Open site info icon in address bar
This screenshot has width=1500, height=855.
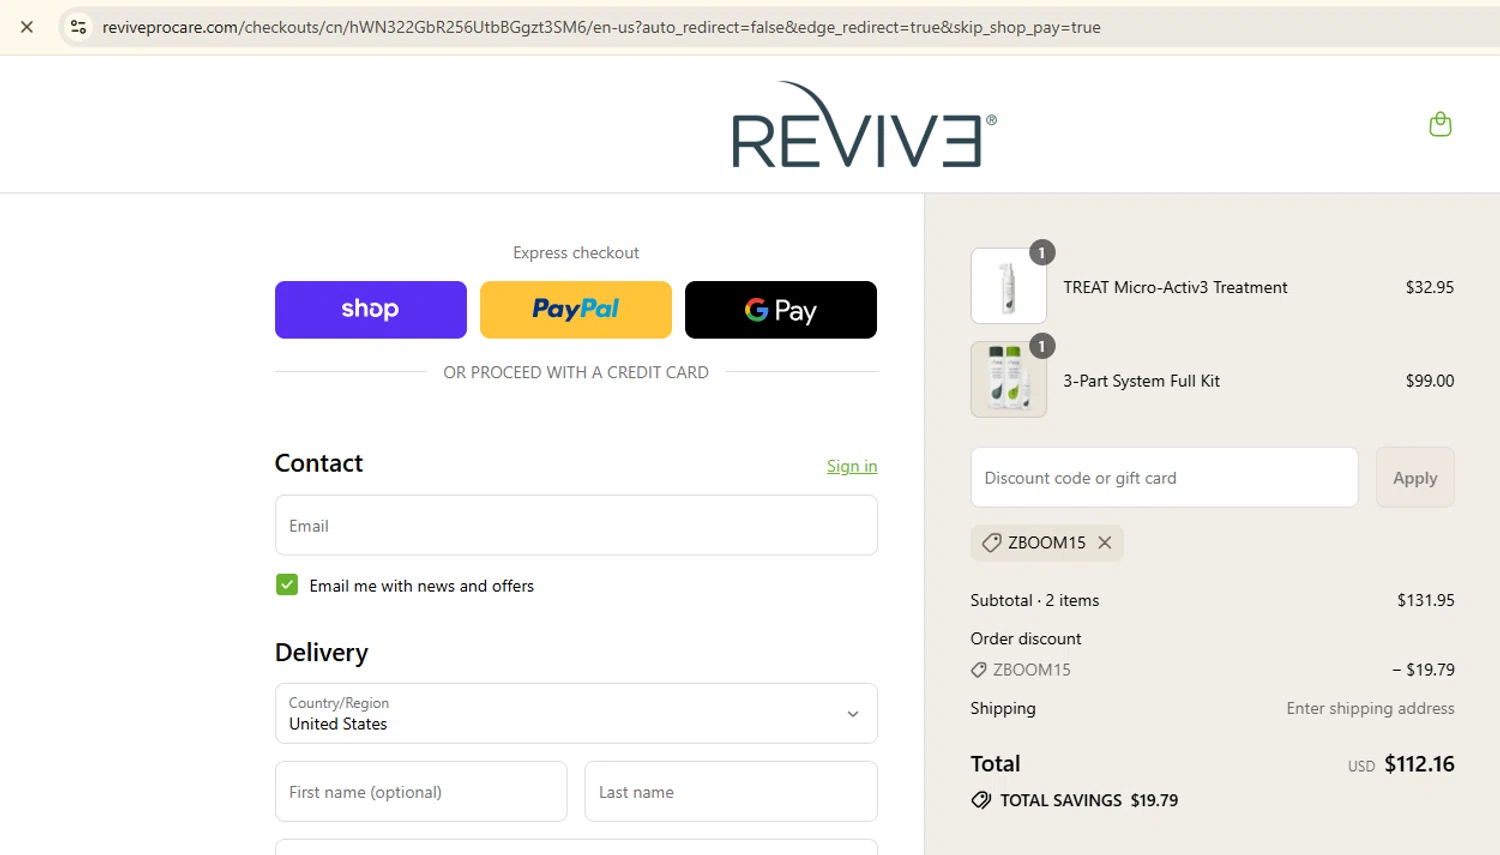click(78, 27)
